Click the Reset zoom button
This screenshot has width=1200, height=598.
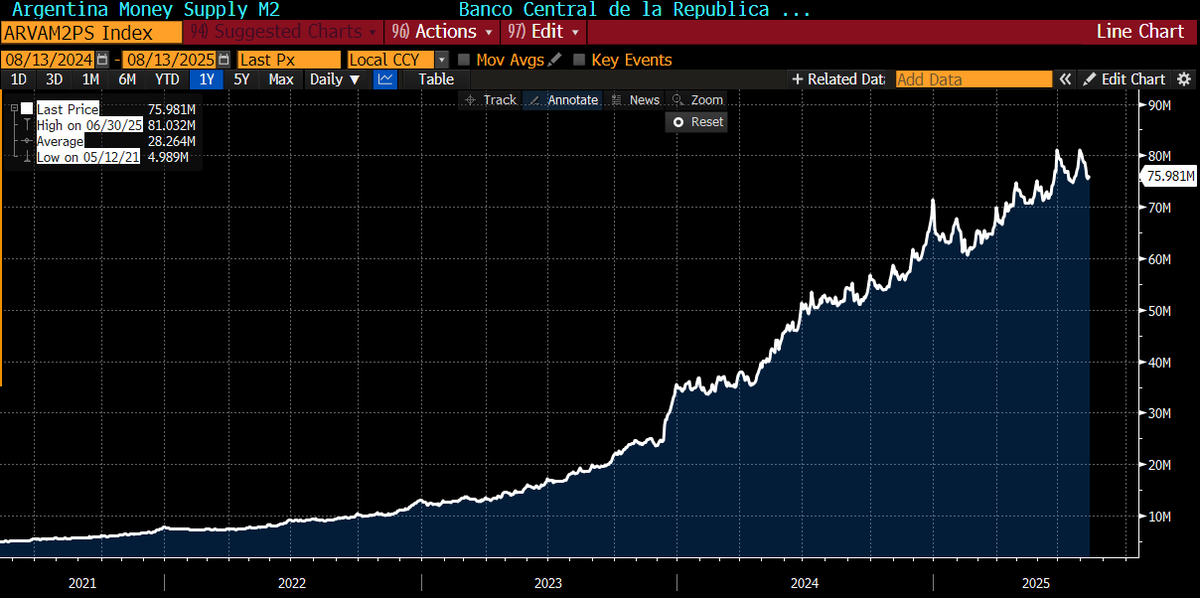click(x=696, y=121)
